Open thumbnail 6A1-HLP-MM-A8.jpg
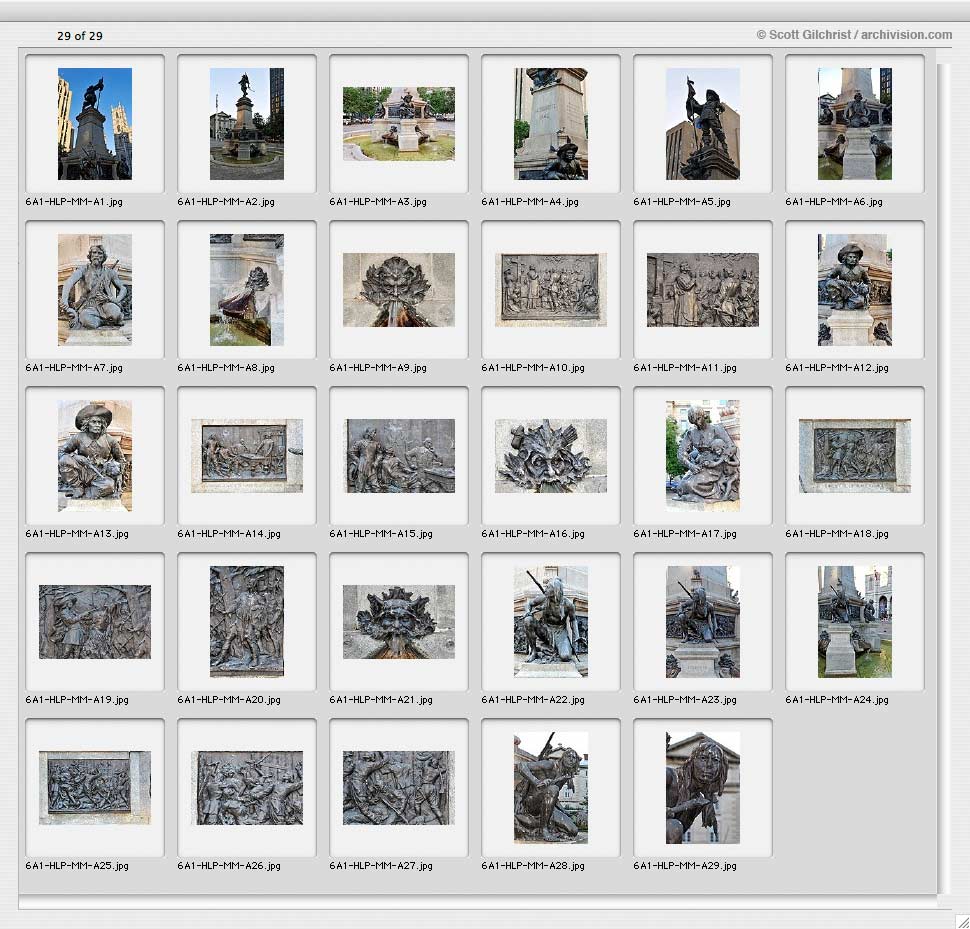The width and height of the screenshot is (970, 929). (247, 289)
